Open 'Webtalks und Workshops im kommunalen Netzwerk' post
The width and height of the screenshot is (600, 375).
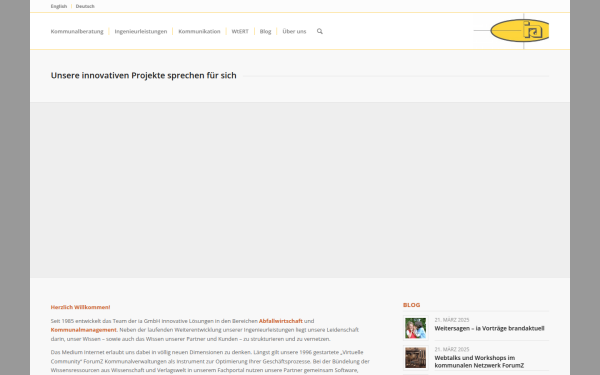point(479,362)
